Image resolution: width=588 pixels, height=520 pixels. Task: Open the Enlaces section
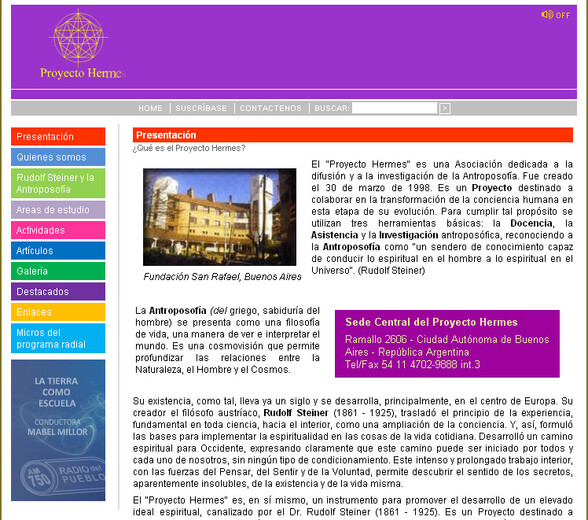point(58,312)
